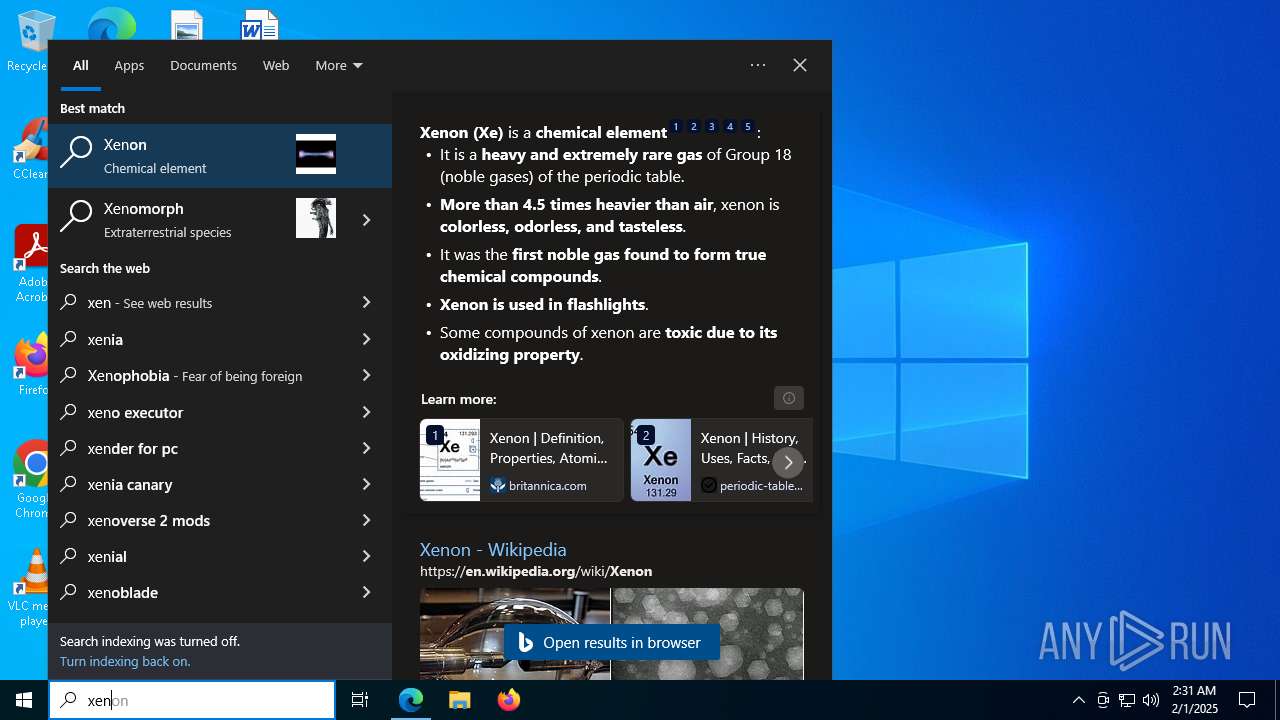
Task: Open the More filter dropdown
Action: 339,65
